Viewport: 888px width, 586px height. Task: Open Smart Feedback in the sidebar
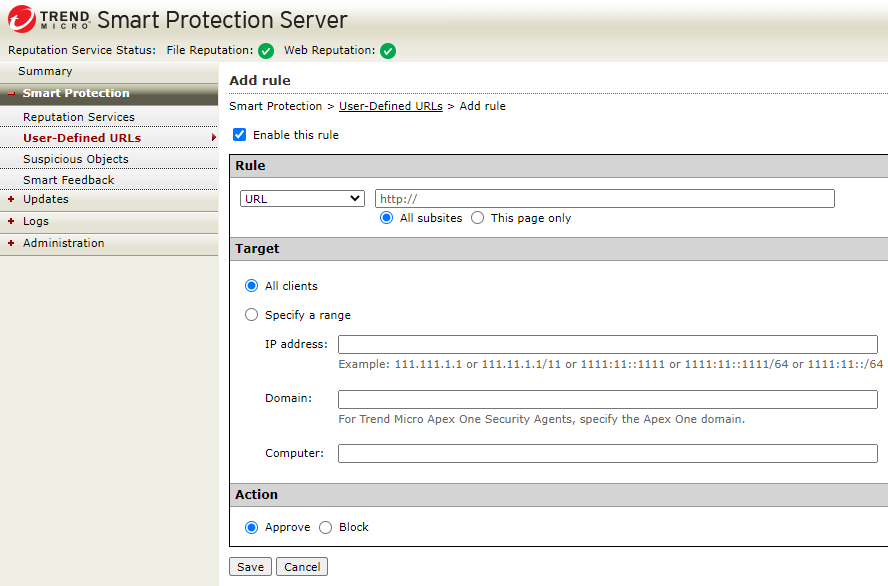pos(68,180)
